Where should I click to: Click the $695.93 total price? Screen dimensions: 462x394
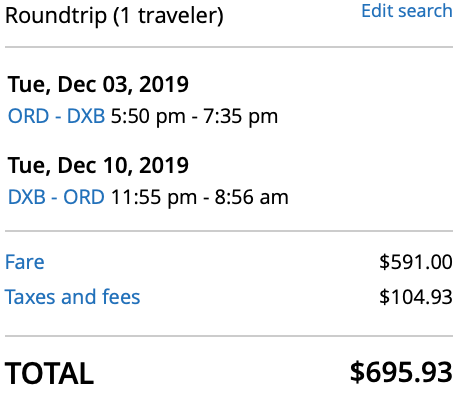point(401,372)
